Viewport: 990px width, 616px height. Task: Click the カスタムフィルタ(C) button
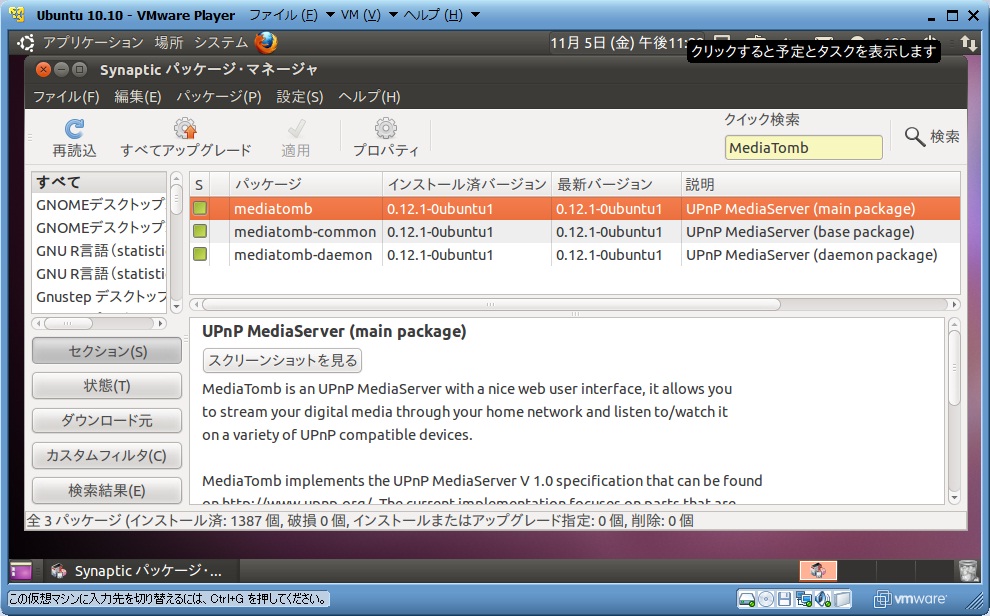click(x=107, y=455)
